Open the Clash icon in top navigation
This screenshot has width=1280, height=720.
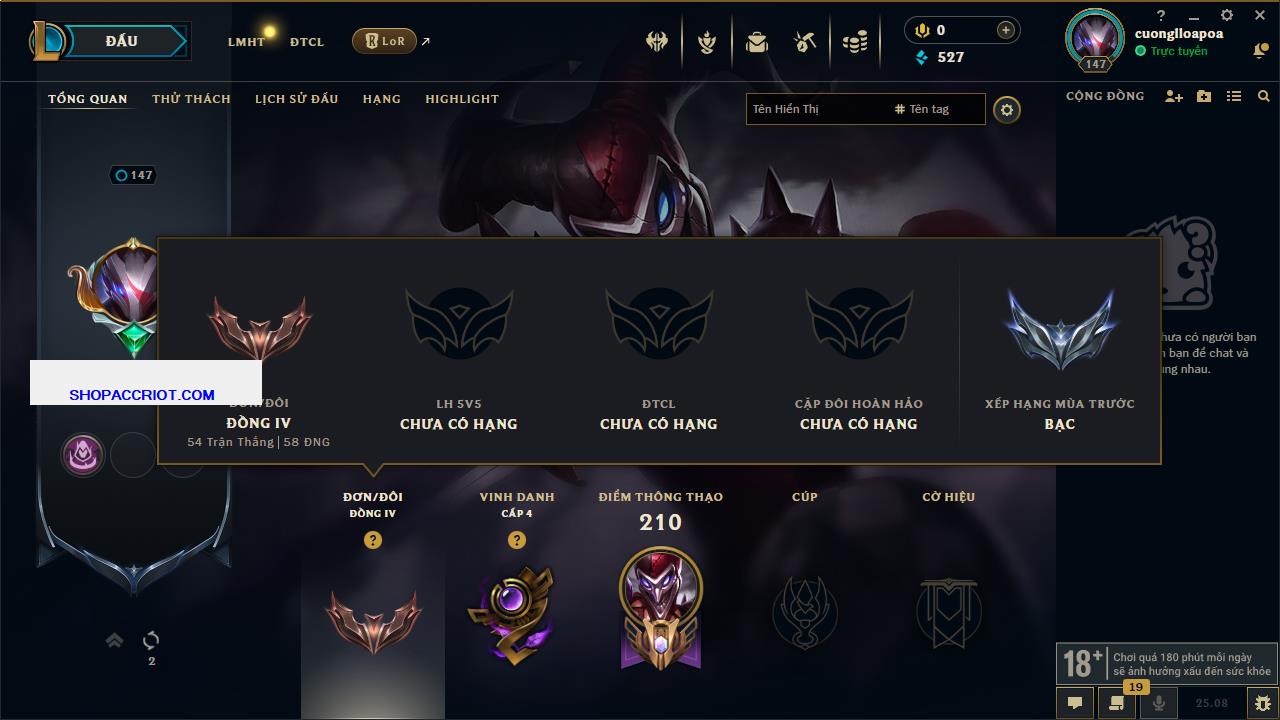(x=657, y=42)
